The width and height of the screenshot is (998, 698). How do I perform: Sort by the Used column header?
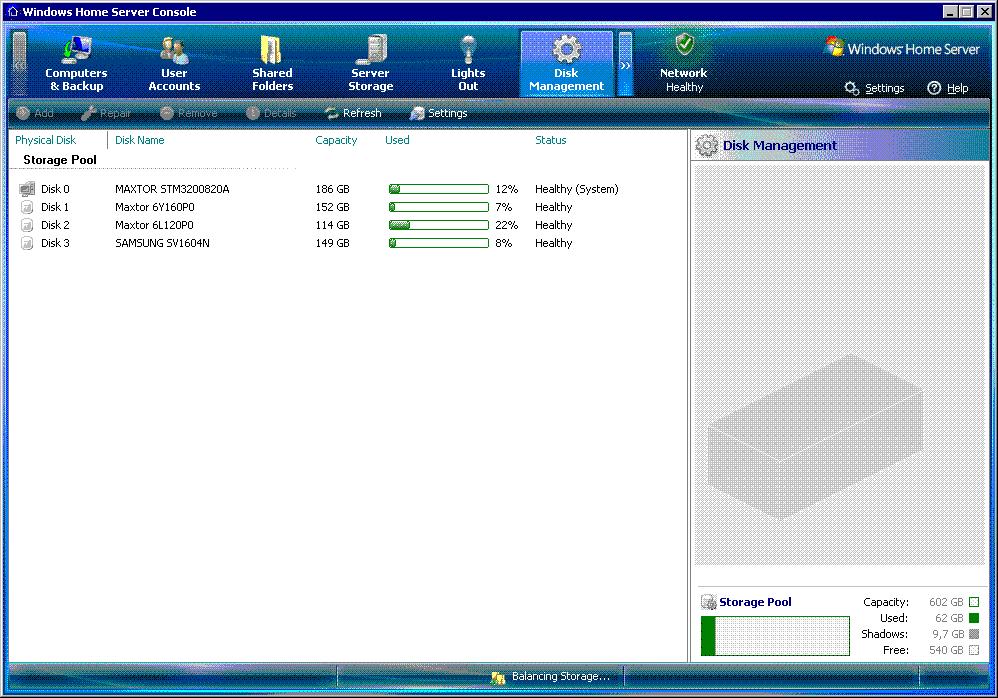[x=397, y=140]
